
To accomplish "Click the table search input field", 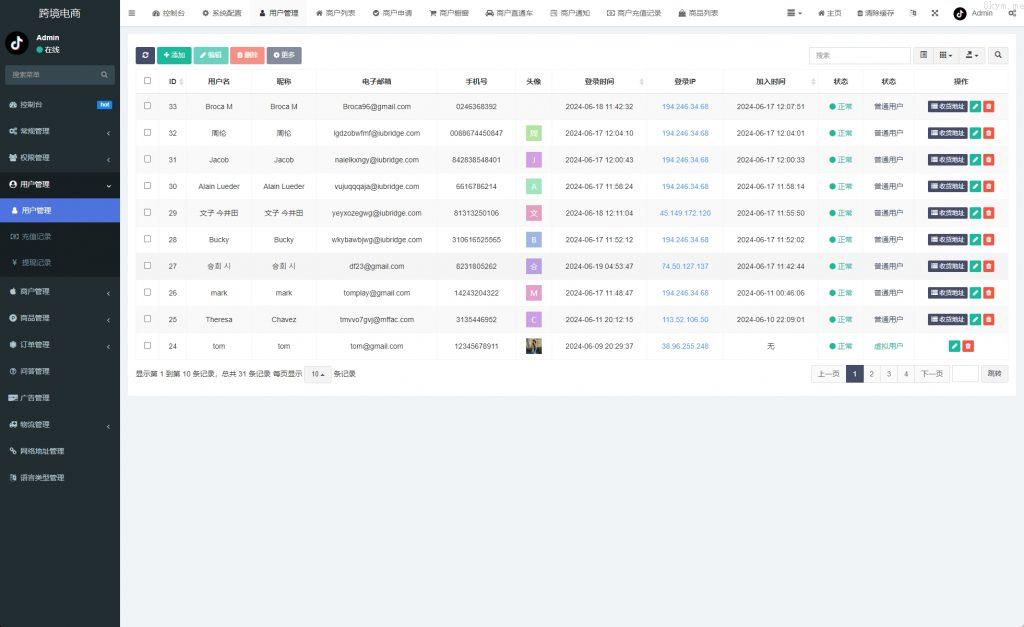I will point(859,55).
